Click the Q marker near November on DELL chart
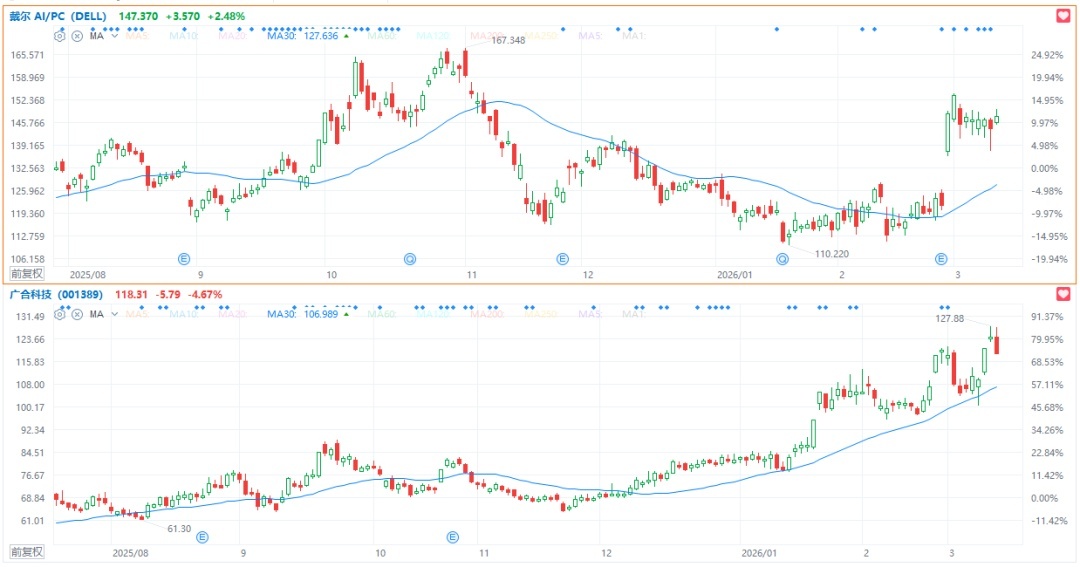The height and width of the screenshot is (567, 1080). tap(410, 258)
